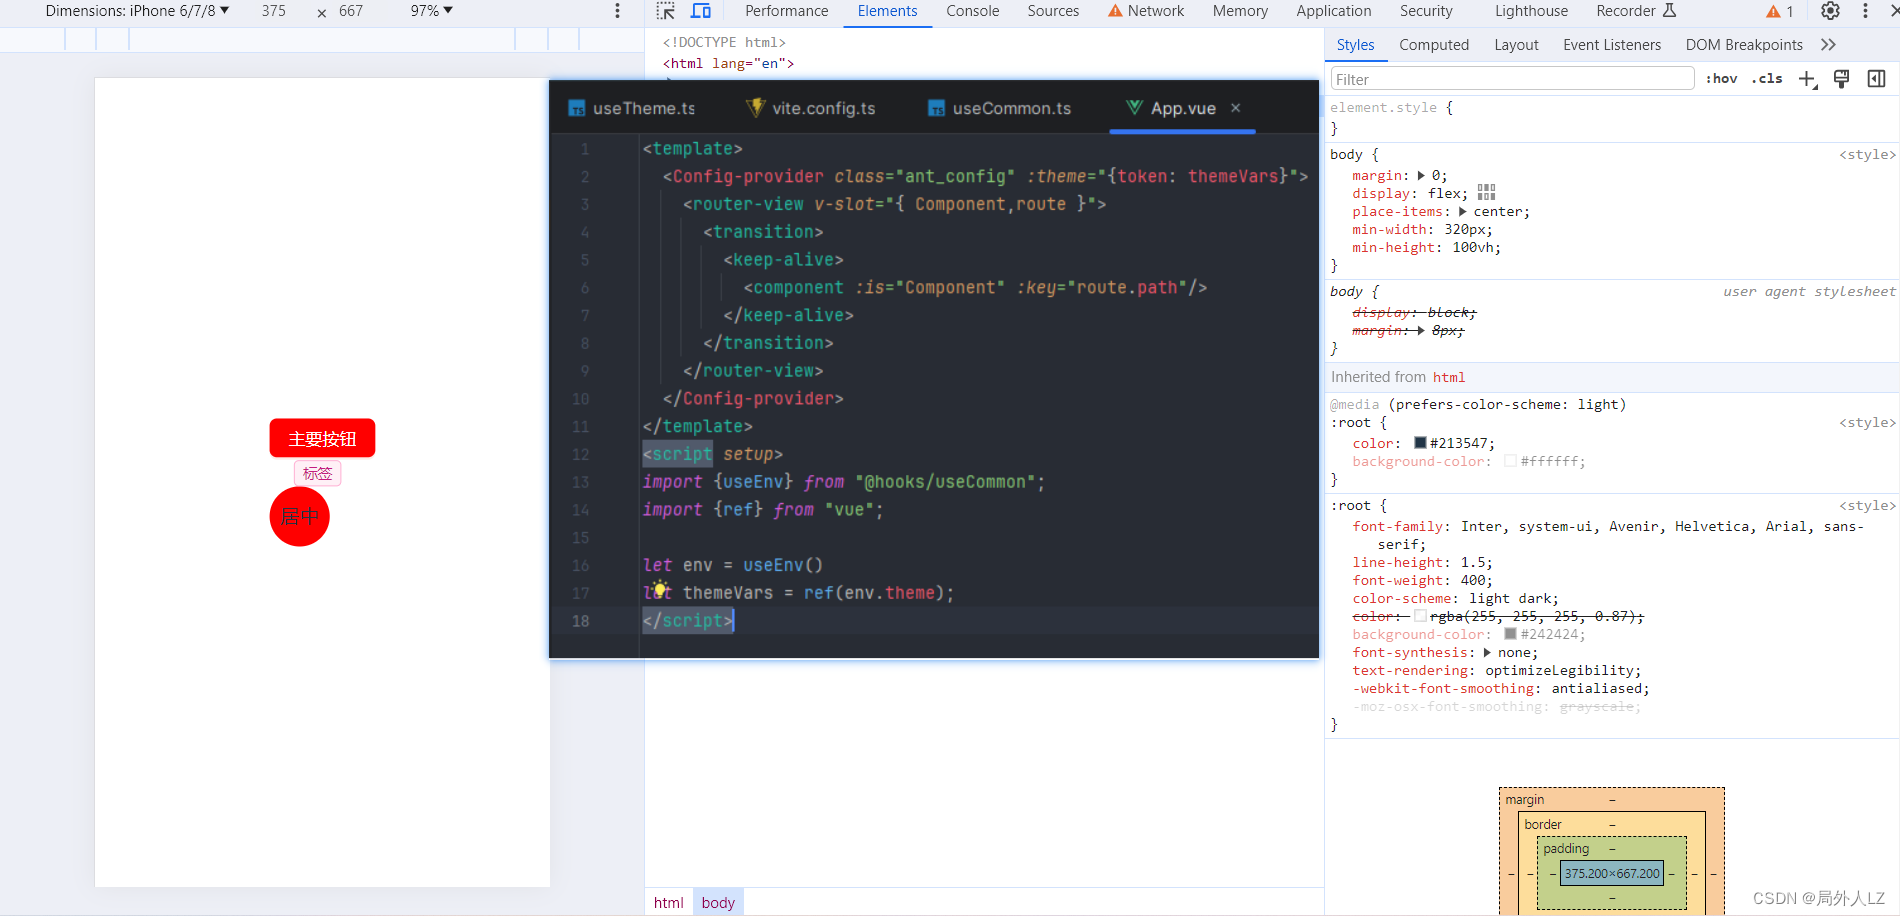
Task: Open the DOM Breakpoints tab
Action: click(x=1744, y=45)
